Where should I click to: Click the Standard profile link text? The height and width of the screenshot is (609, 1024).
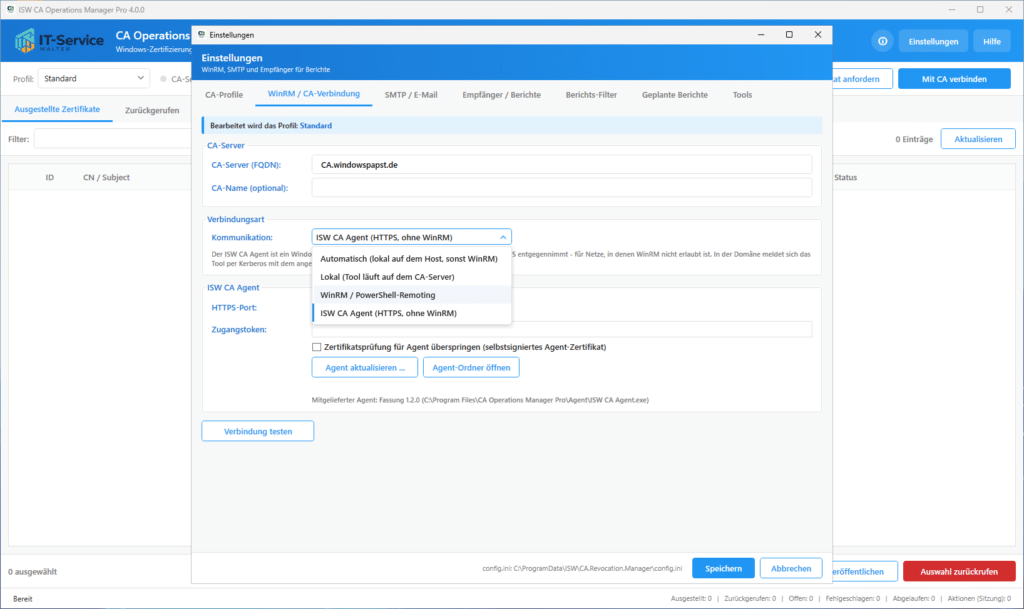(315, 125)
